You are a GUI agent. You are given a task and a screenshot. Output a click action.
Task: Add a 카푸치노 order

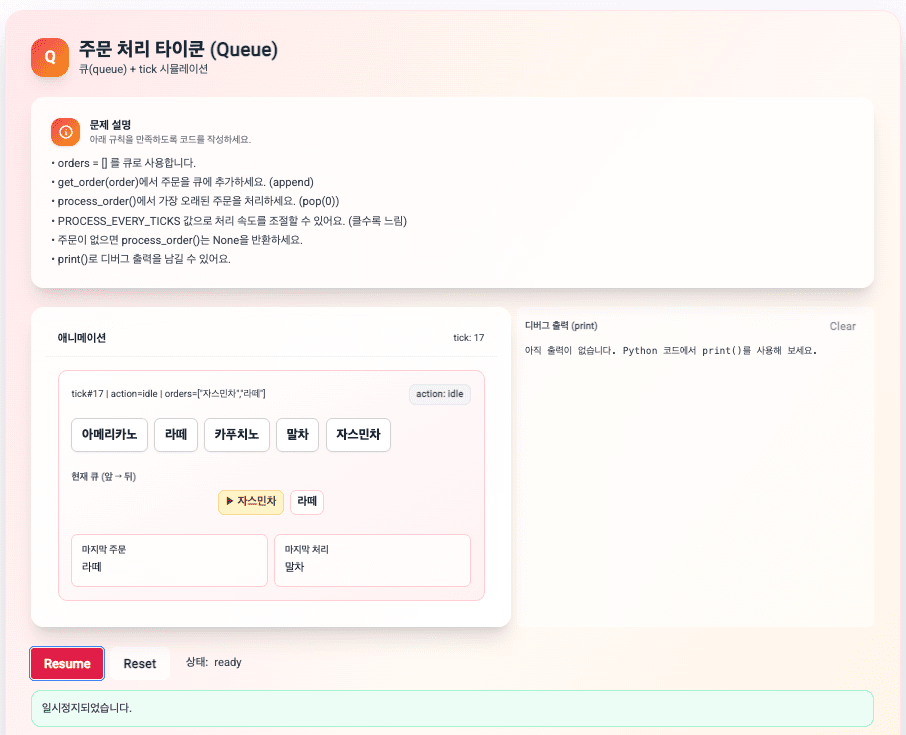coord(236,435)
